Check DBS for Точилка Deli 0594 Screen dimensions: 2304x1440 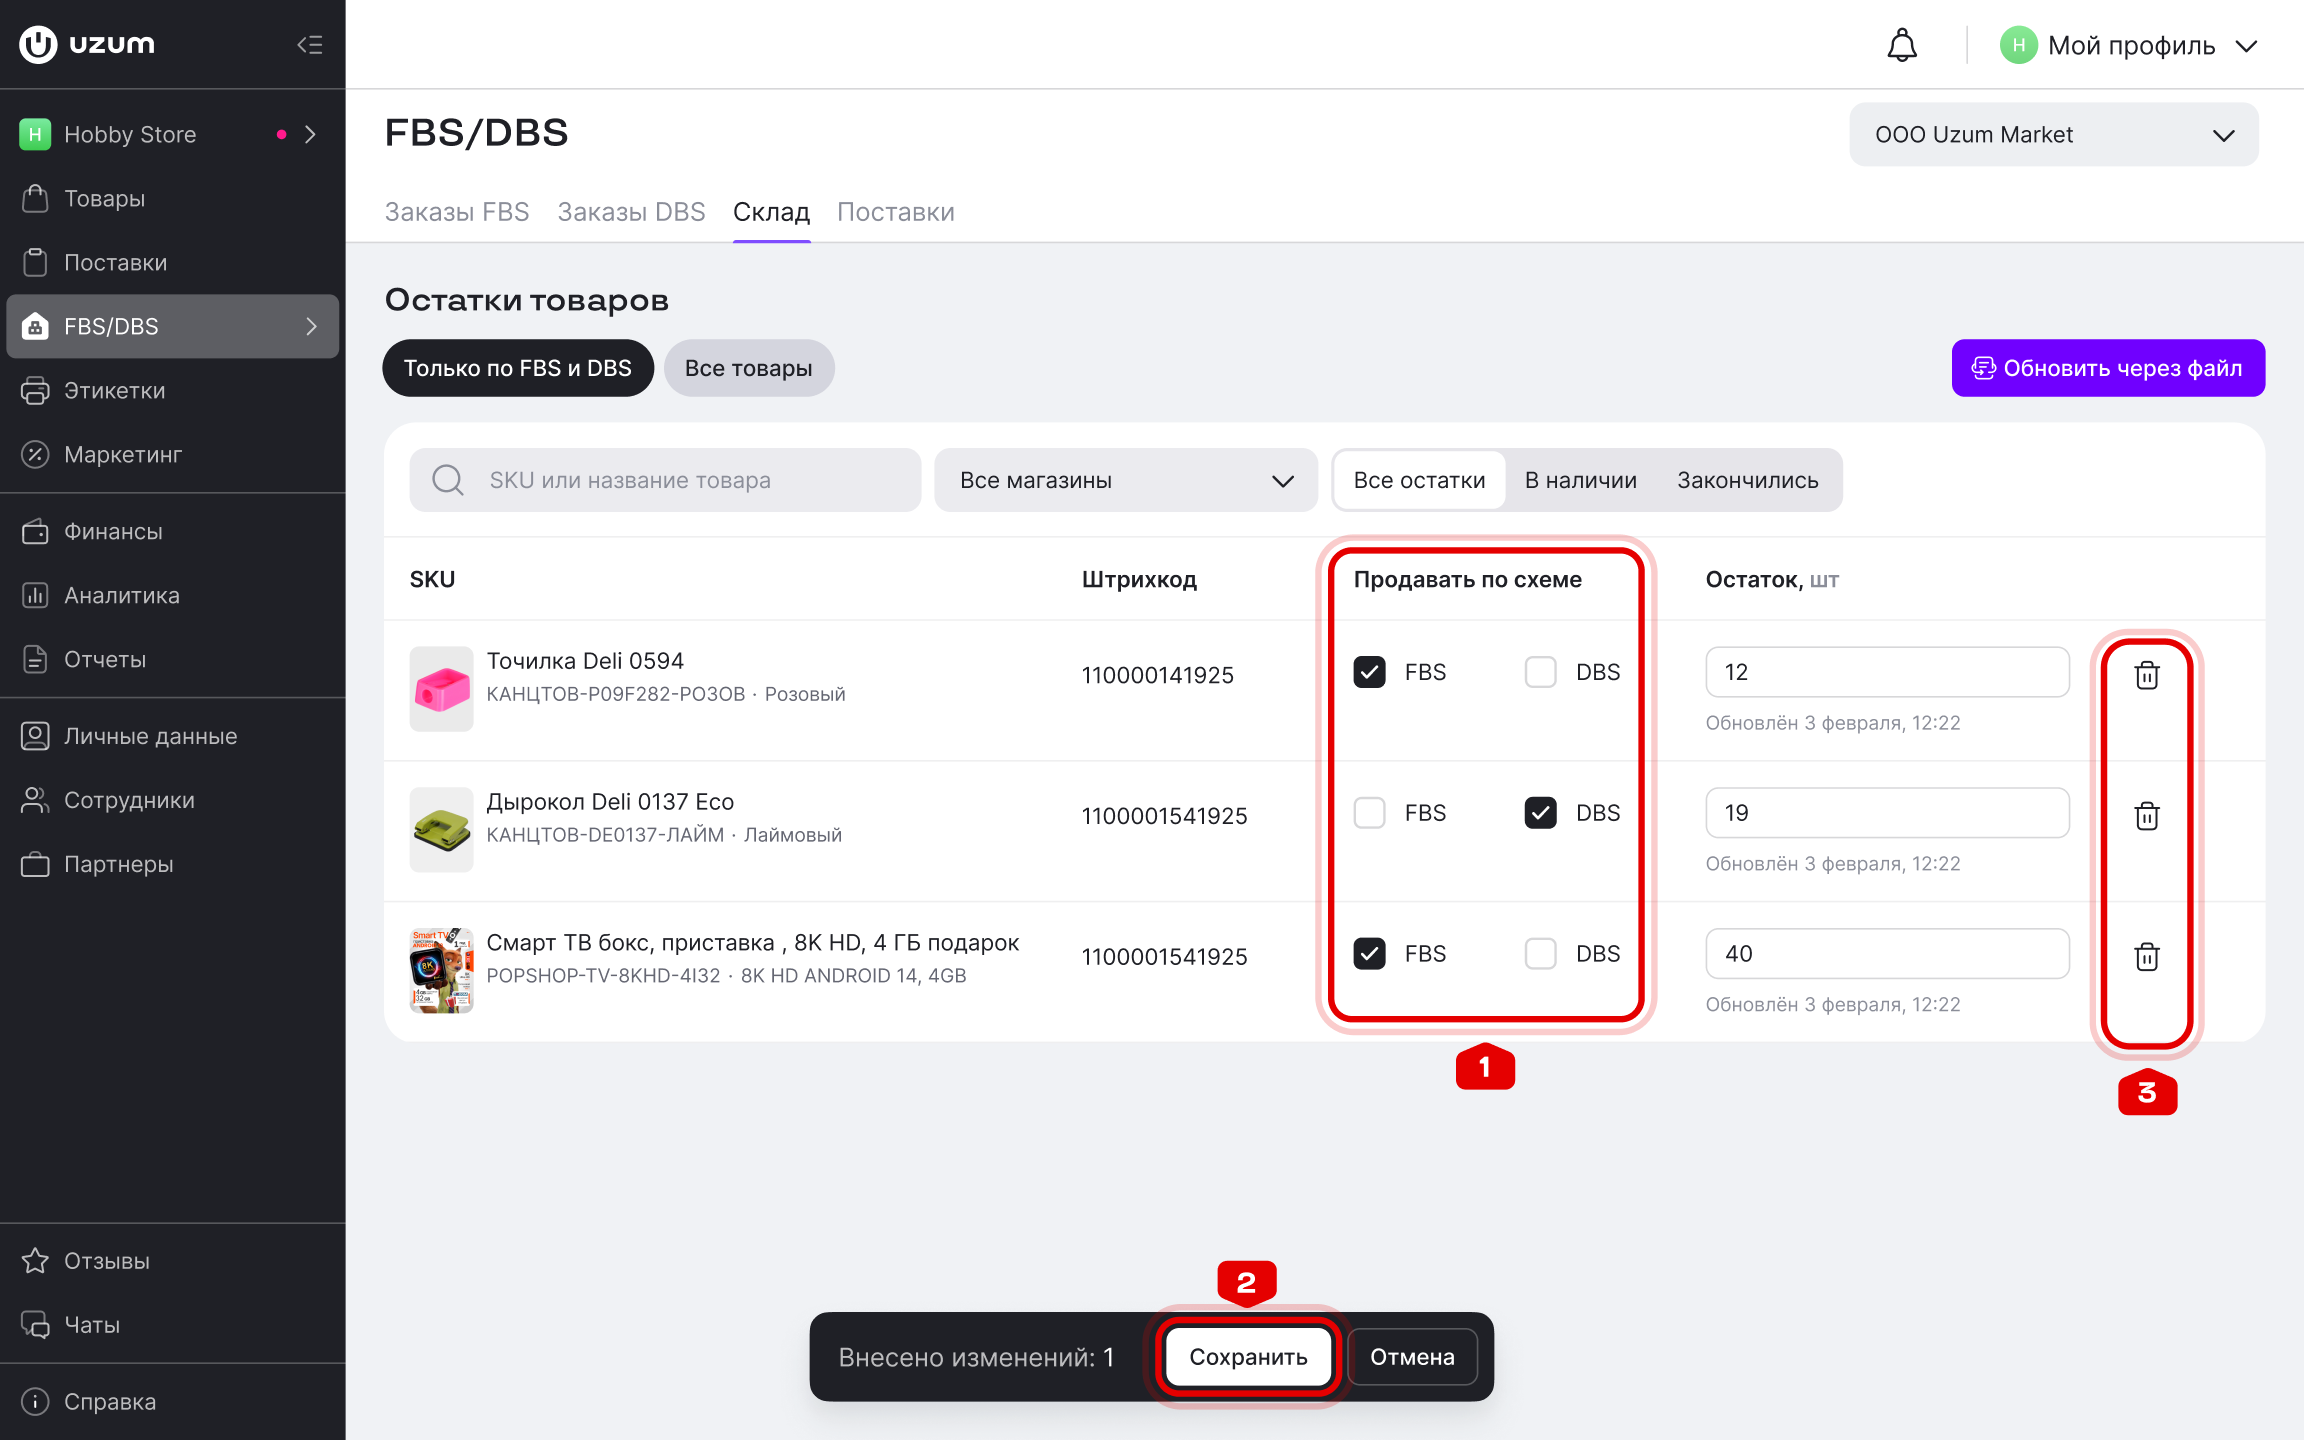(1540, 672)
